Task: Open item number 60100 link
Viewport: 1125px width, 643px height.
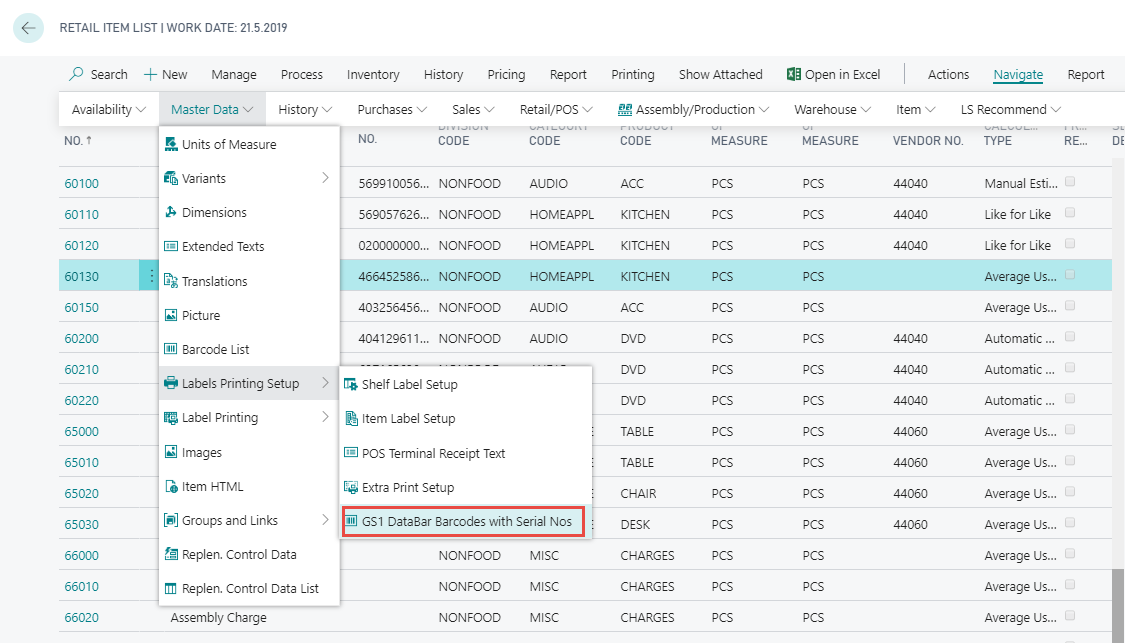Action: click(82, 184)
